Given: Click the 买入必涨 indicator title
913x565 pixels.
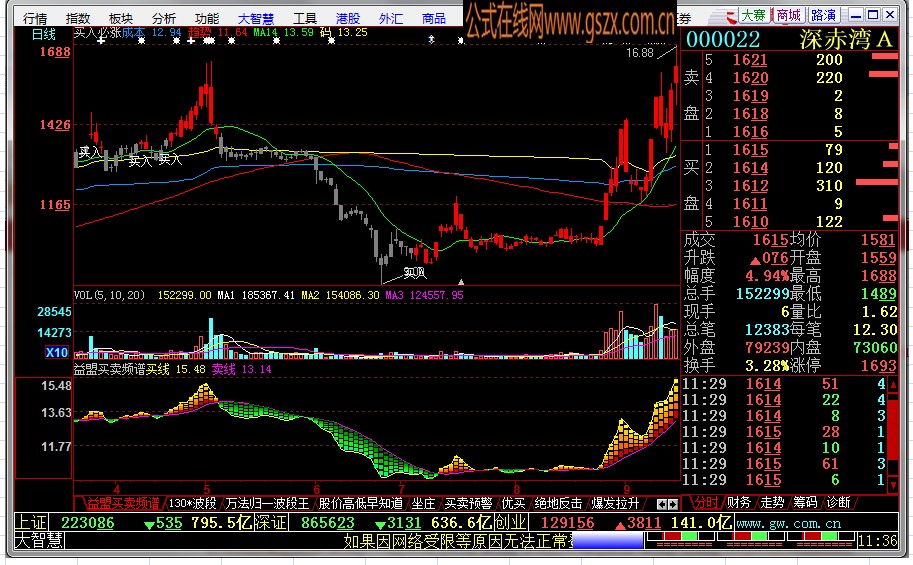Looking at the screenshot, I should (x=97, y=33).
